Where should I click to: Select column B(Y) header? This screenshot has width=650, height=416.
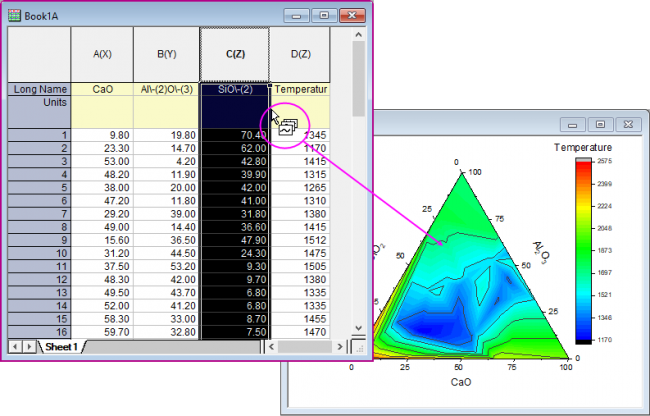point(165,54)
